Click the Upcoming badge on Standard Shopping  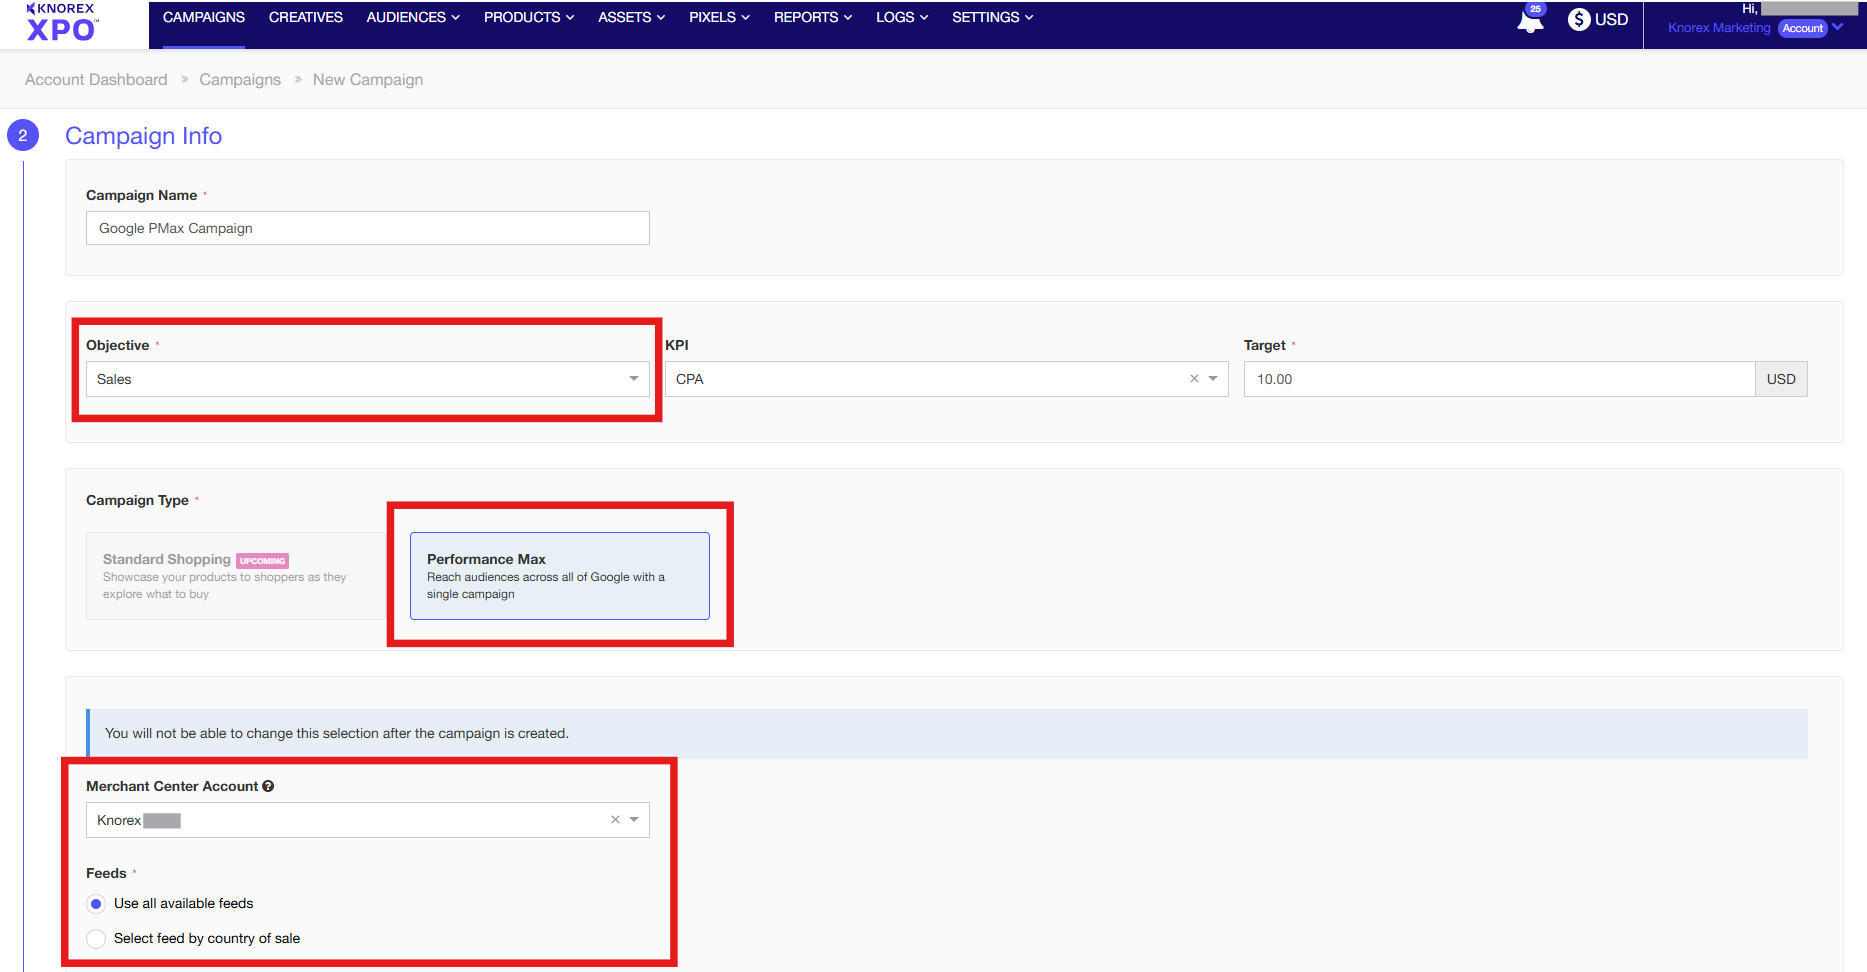tap(263, 561)
